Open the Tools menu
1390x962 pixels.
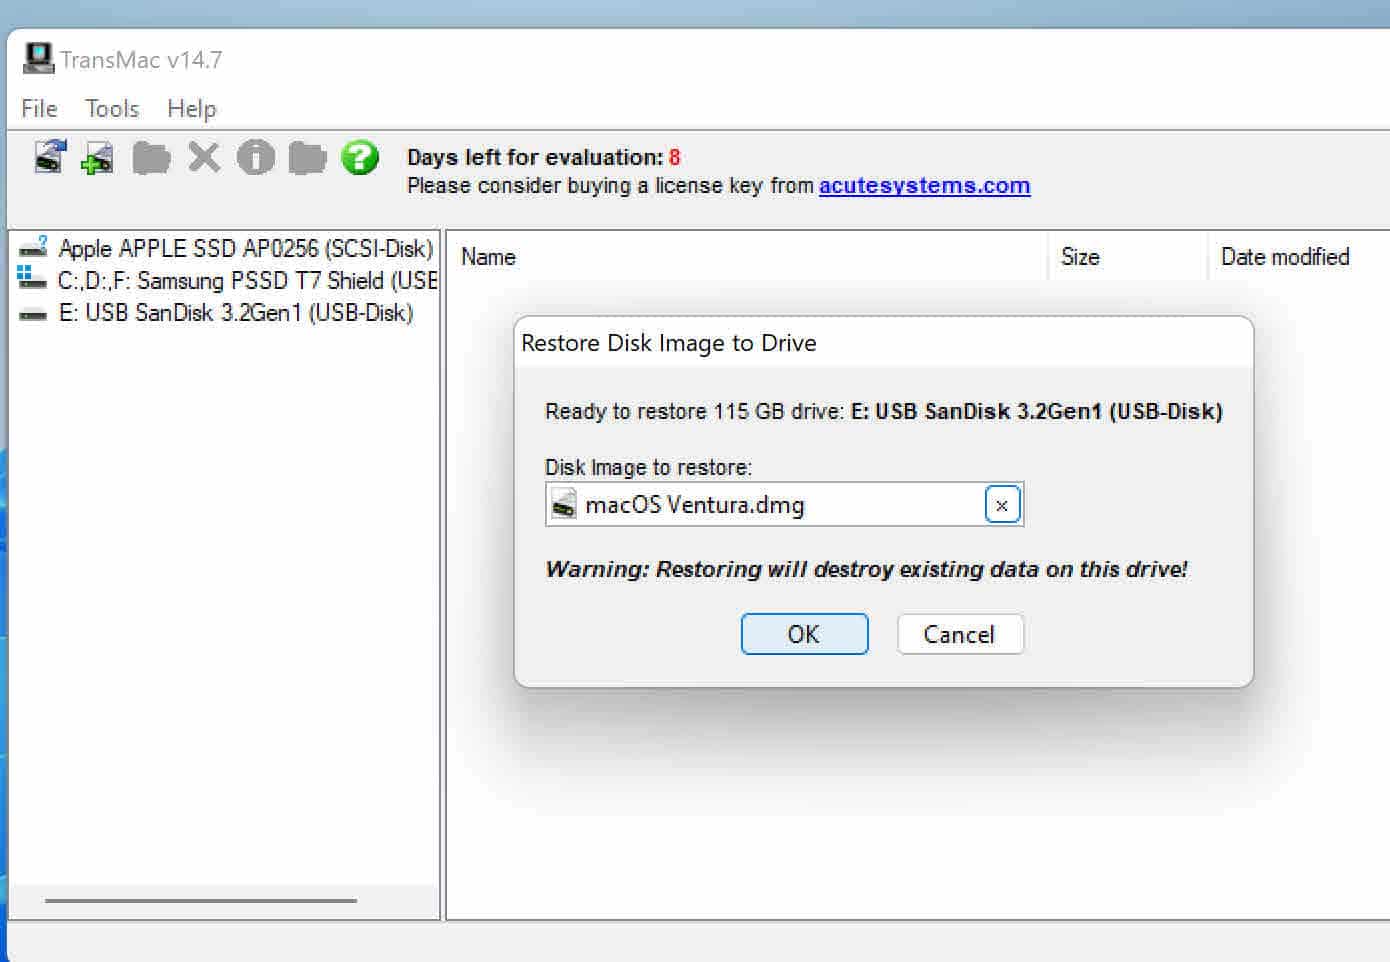tap(112, 108)
